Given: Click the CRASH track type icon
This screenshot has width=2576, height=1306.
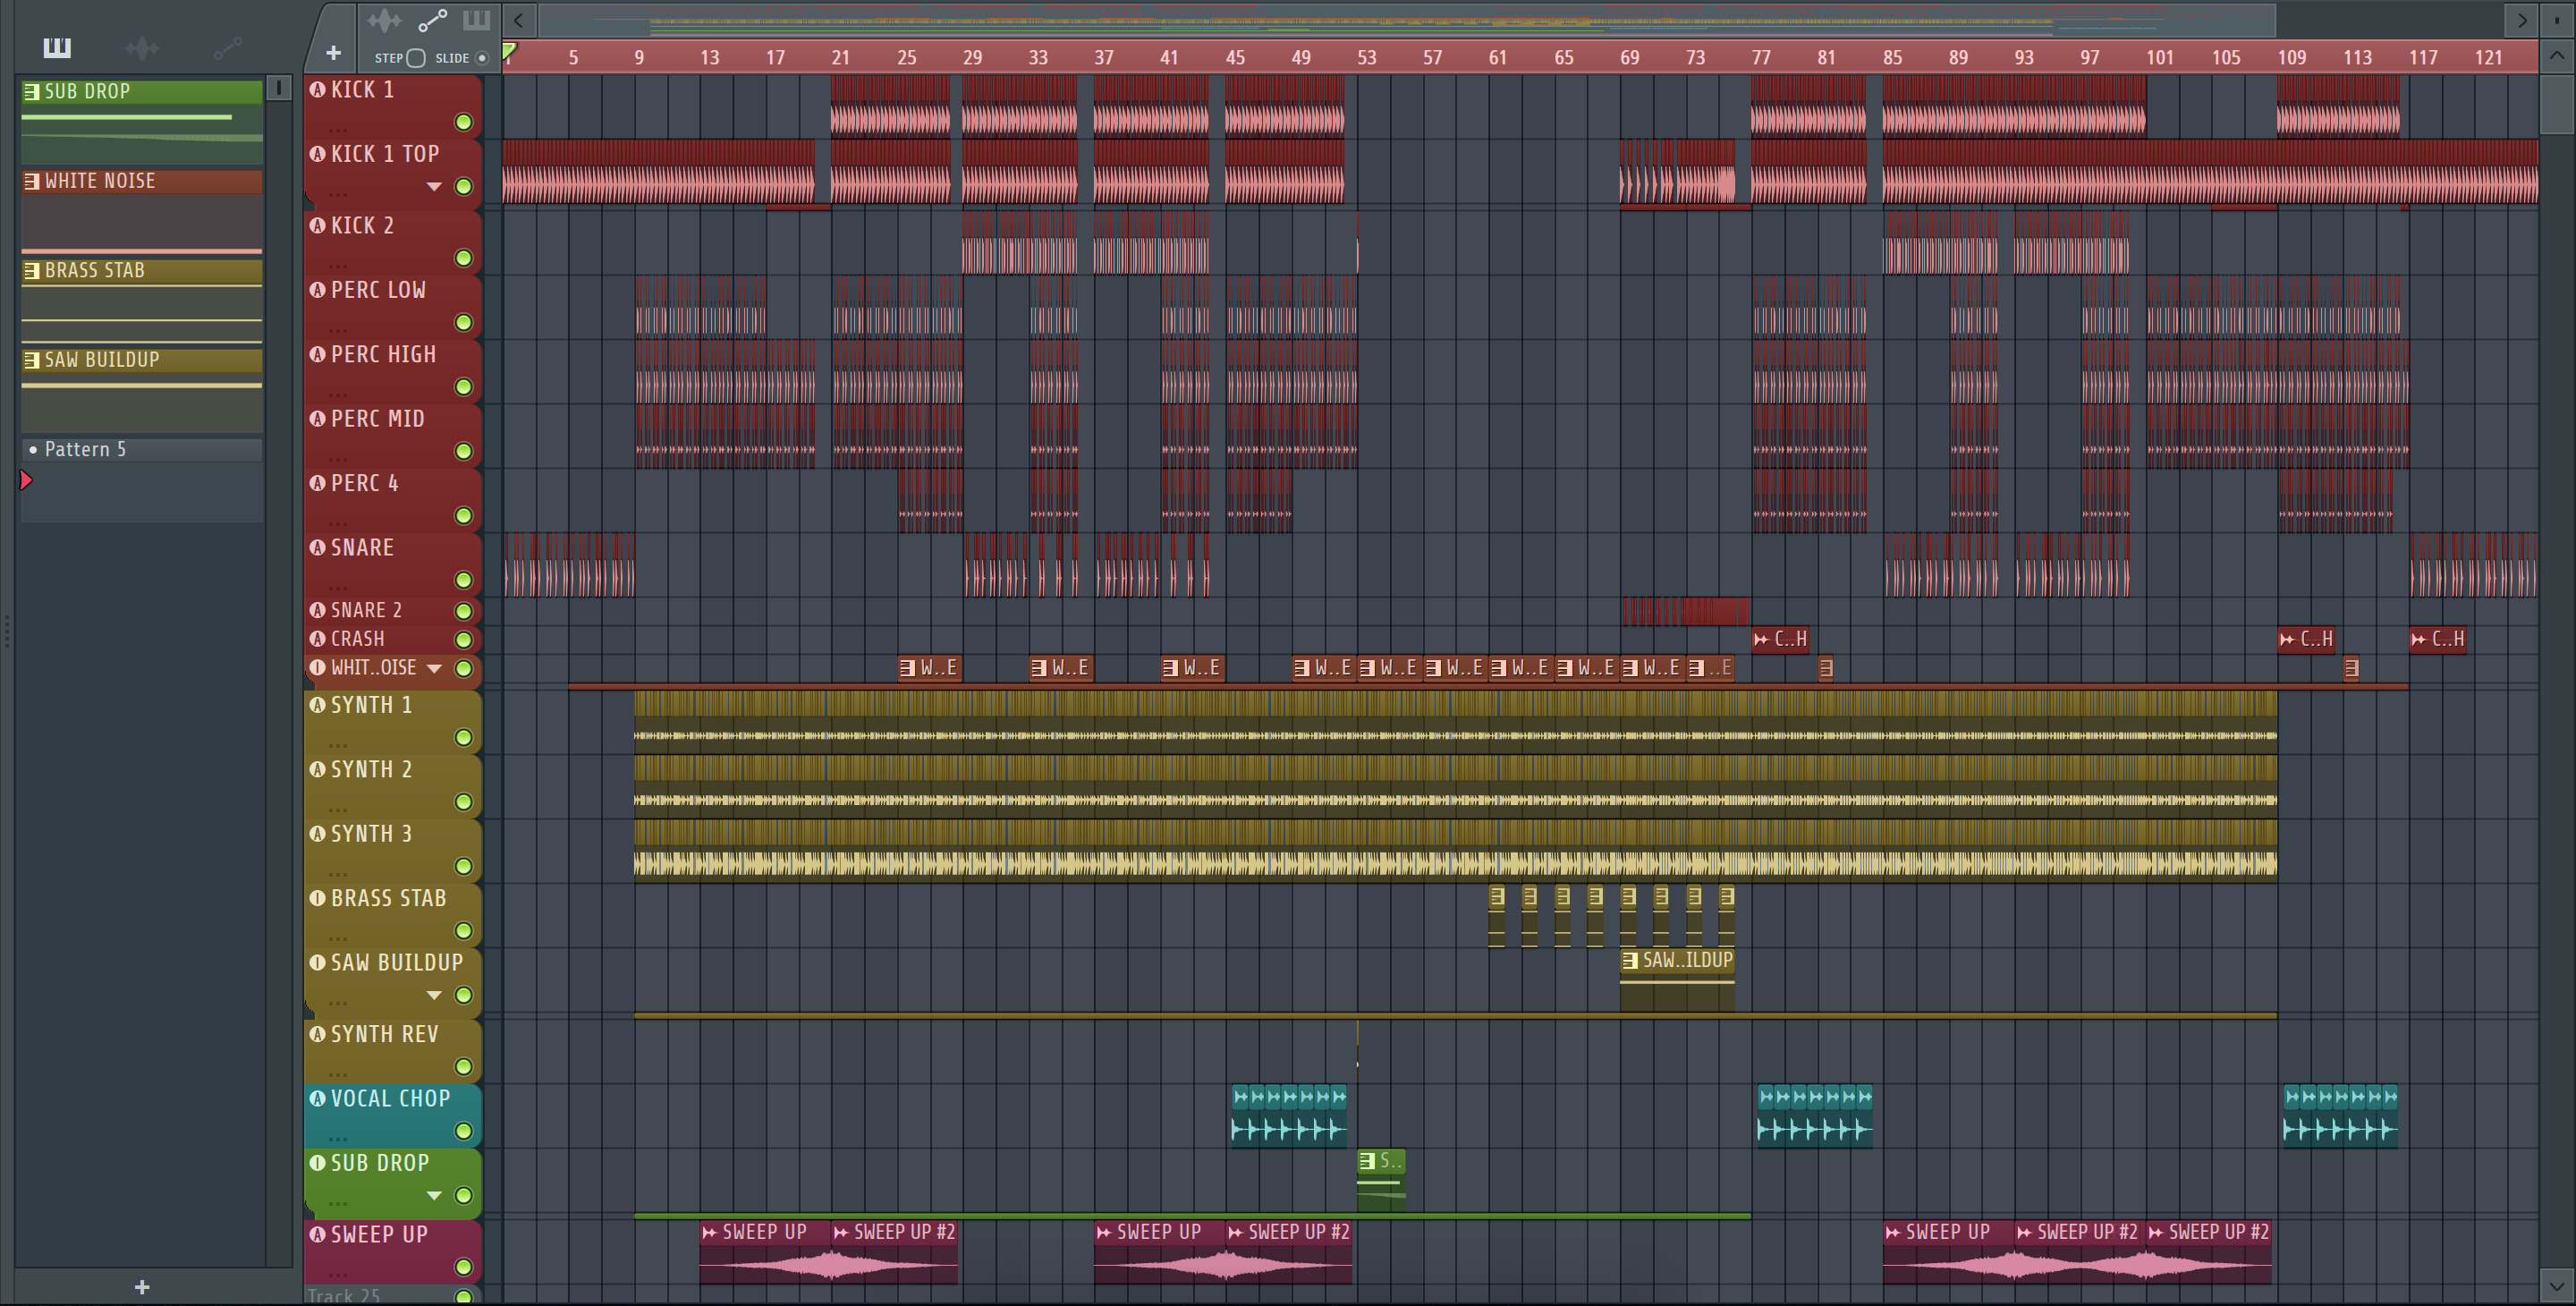Looking at the screenshot, I should tap(318, 638).
